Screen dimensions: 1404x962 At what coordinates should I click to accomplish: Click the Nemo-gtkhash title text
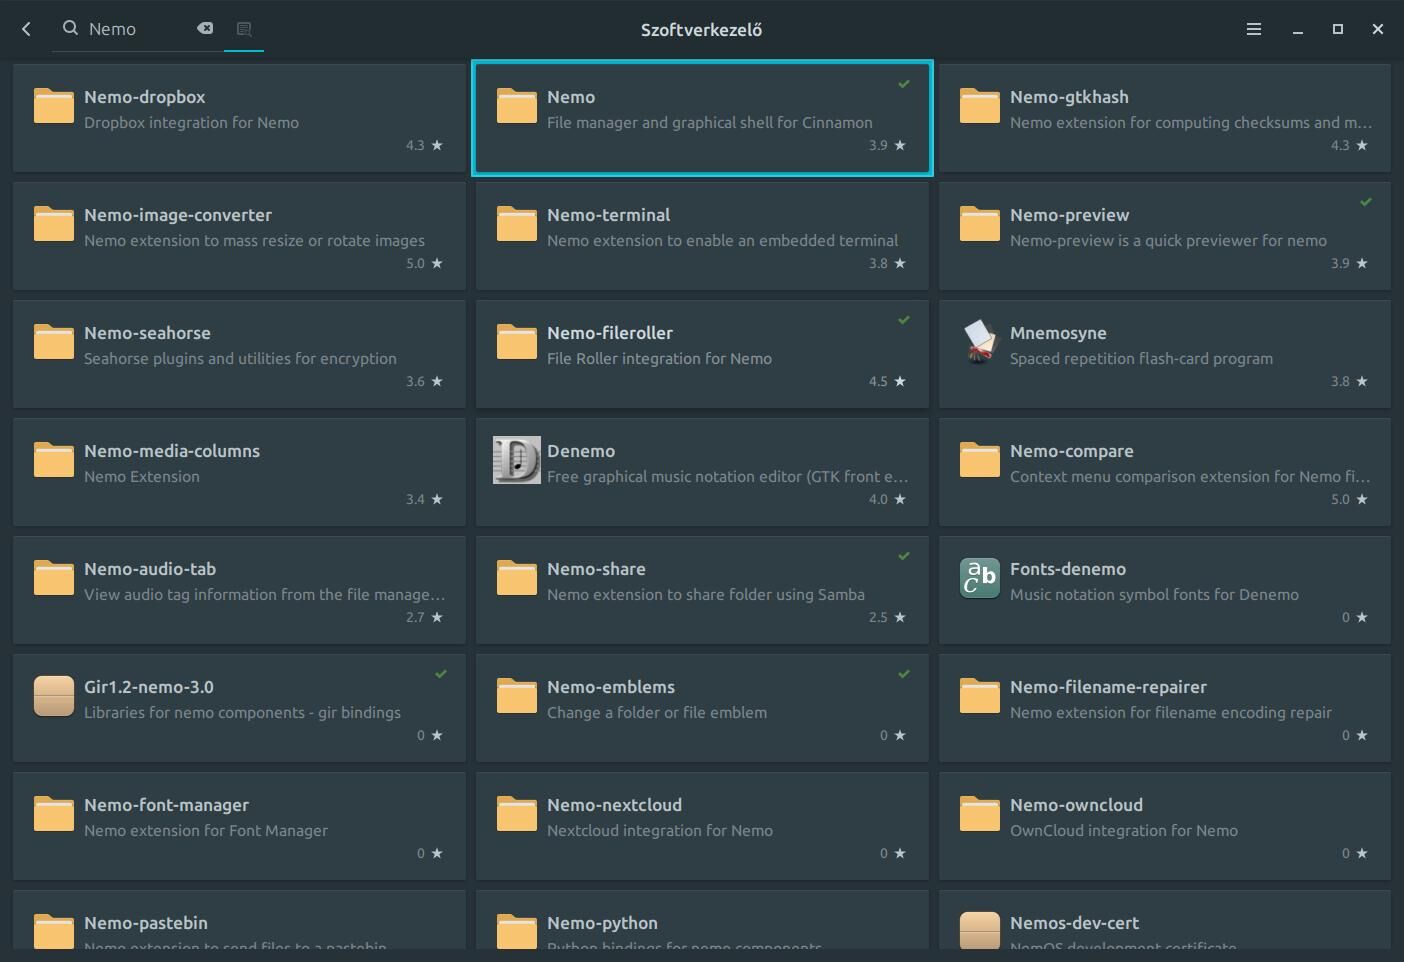coord(1069,97)
